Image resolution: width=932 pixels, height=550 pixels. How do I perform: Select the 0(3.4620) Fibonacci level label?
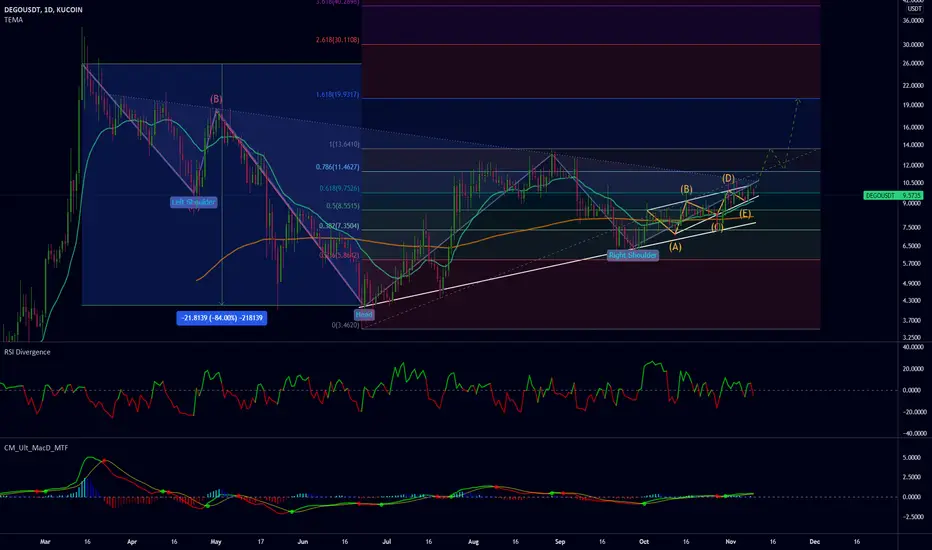point(345,325)
